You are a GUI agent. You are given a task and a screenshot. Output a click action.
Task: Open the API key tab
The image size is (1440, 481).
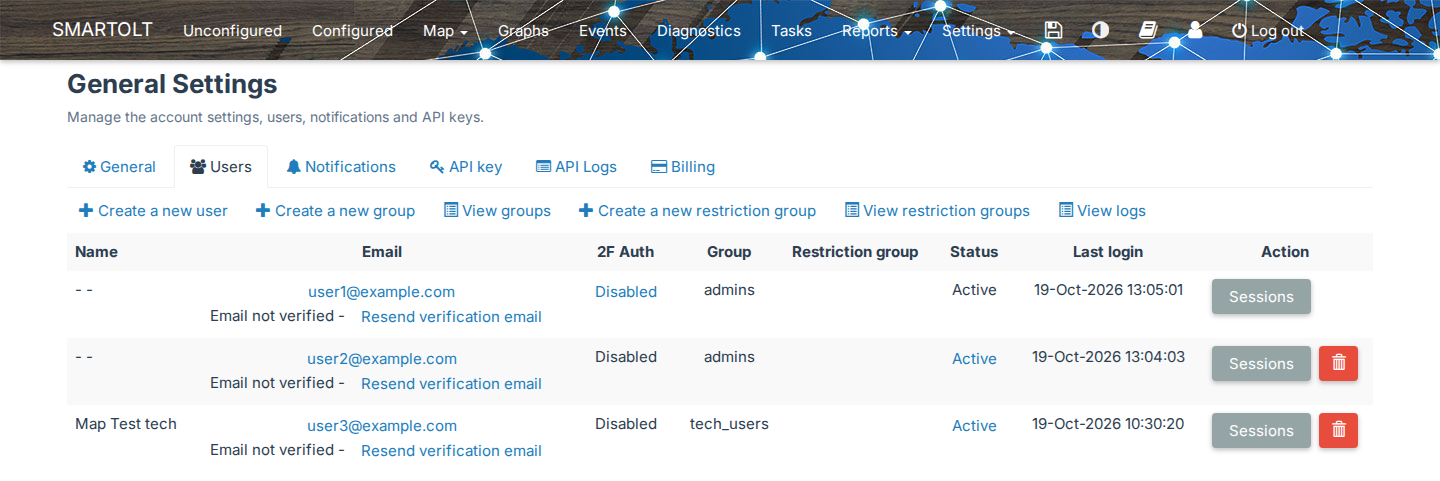(x=465, y=167)
